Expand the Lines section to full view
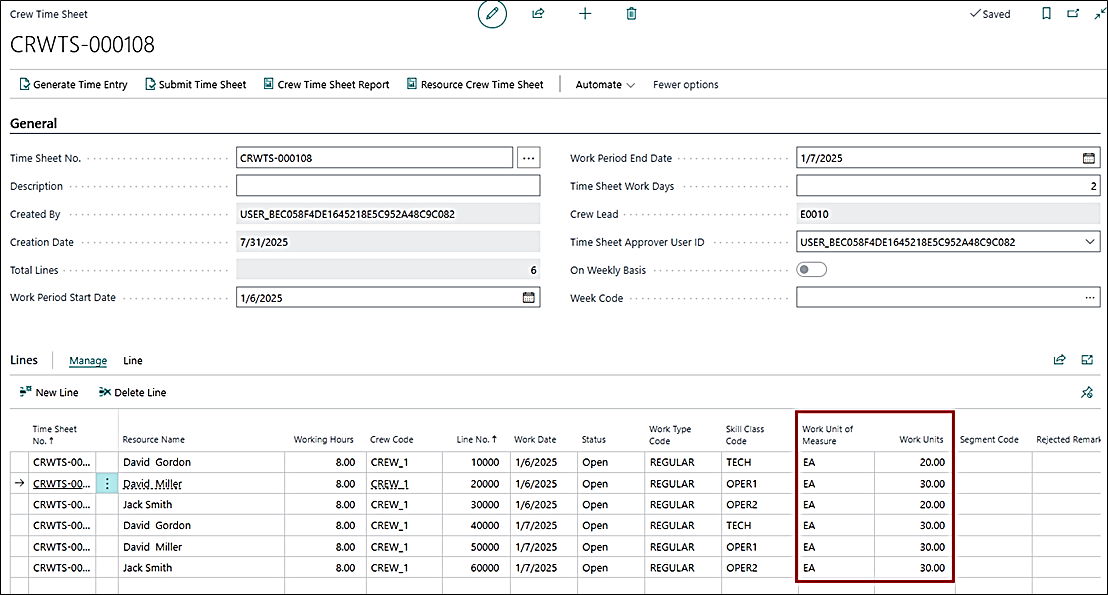The height and width of the screenshot is (595, 1108). [1088, 360]
